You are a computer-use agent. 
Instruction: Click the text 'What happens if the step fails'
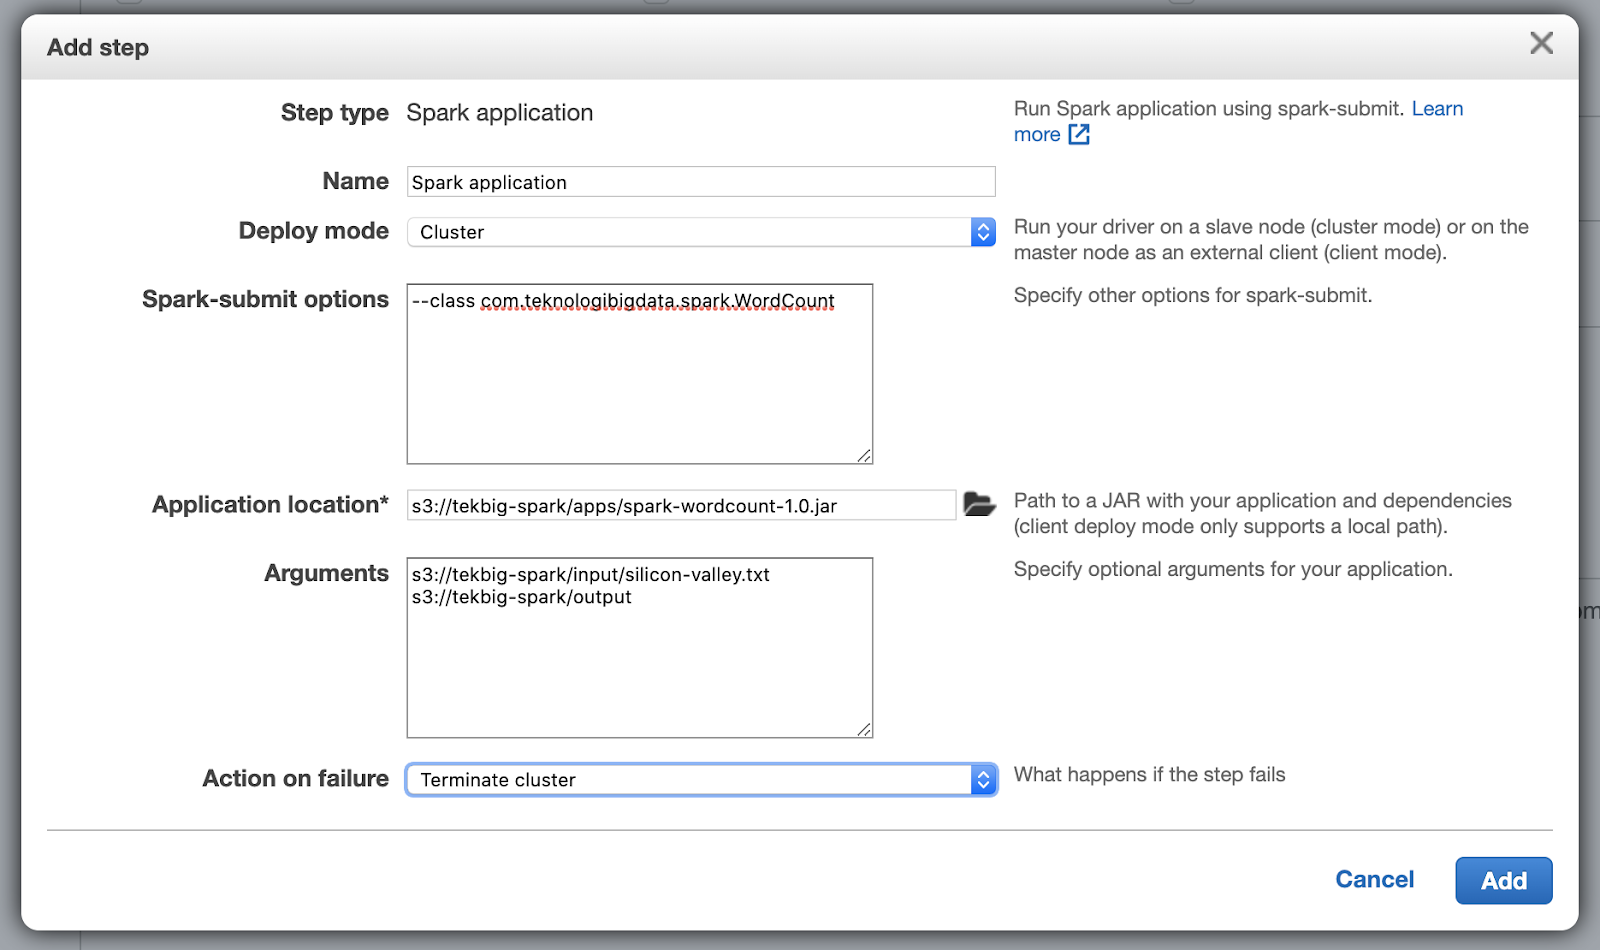click(1150, 775)
